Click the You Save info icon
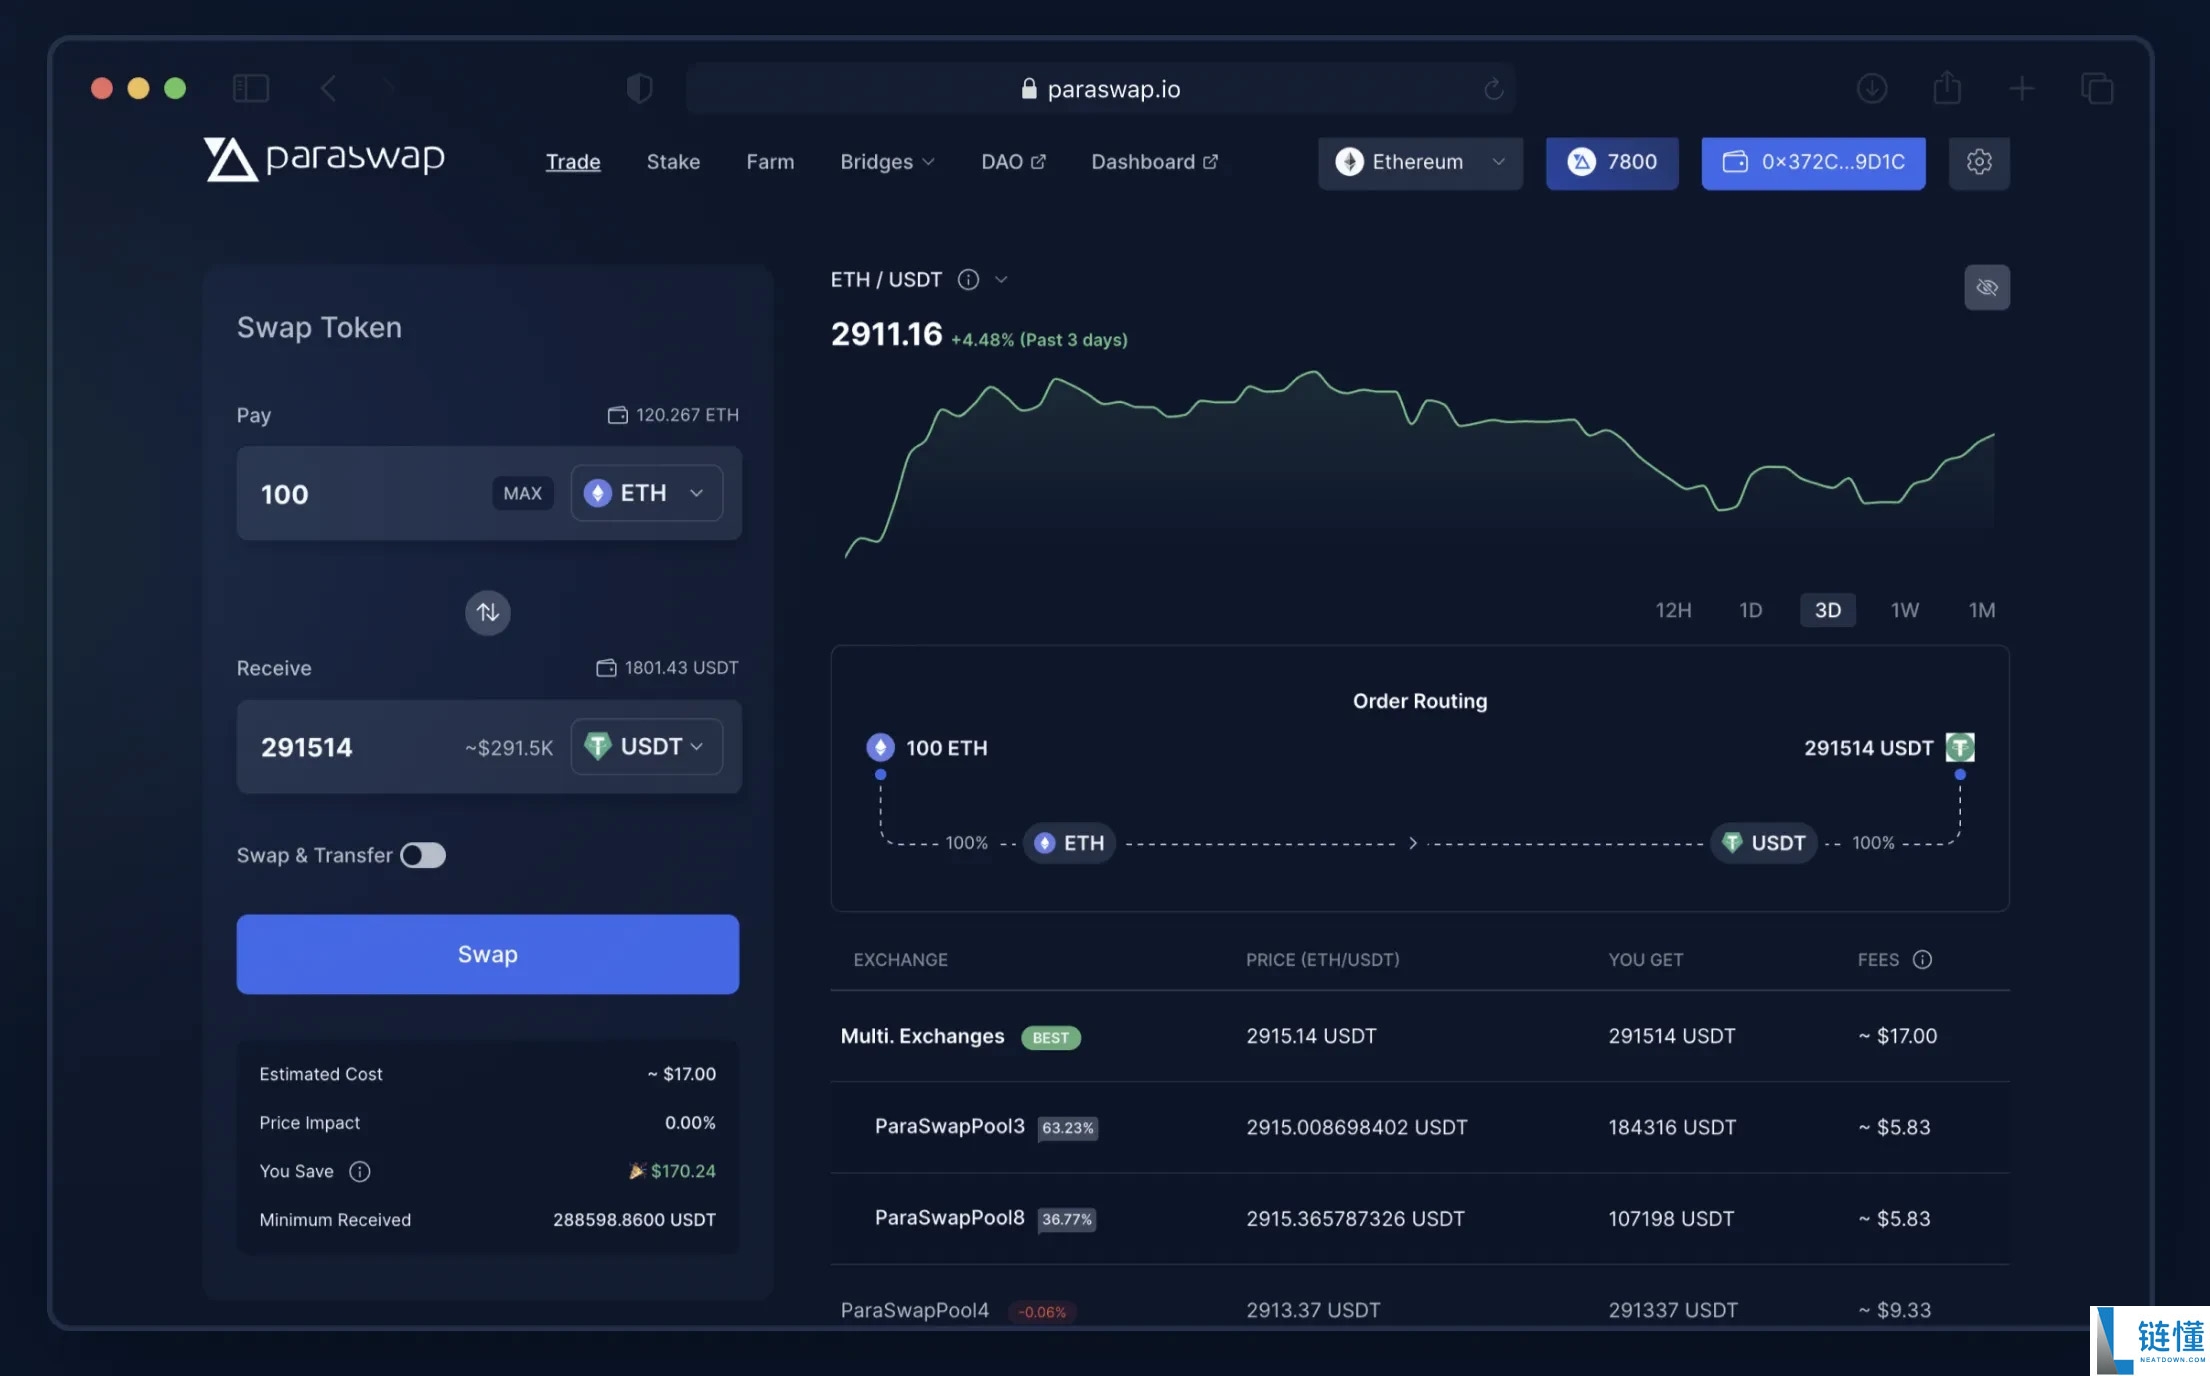 pos(359,1171)
